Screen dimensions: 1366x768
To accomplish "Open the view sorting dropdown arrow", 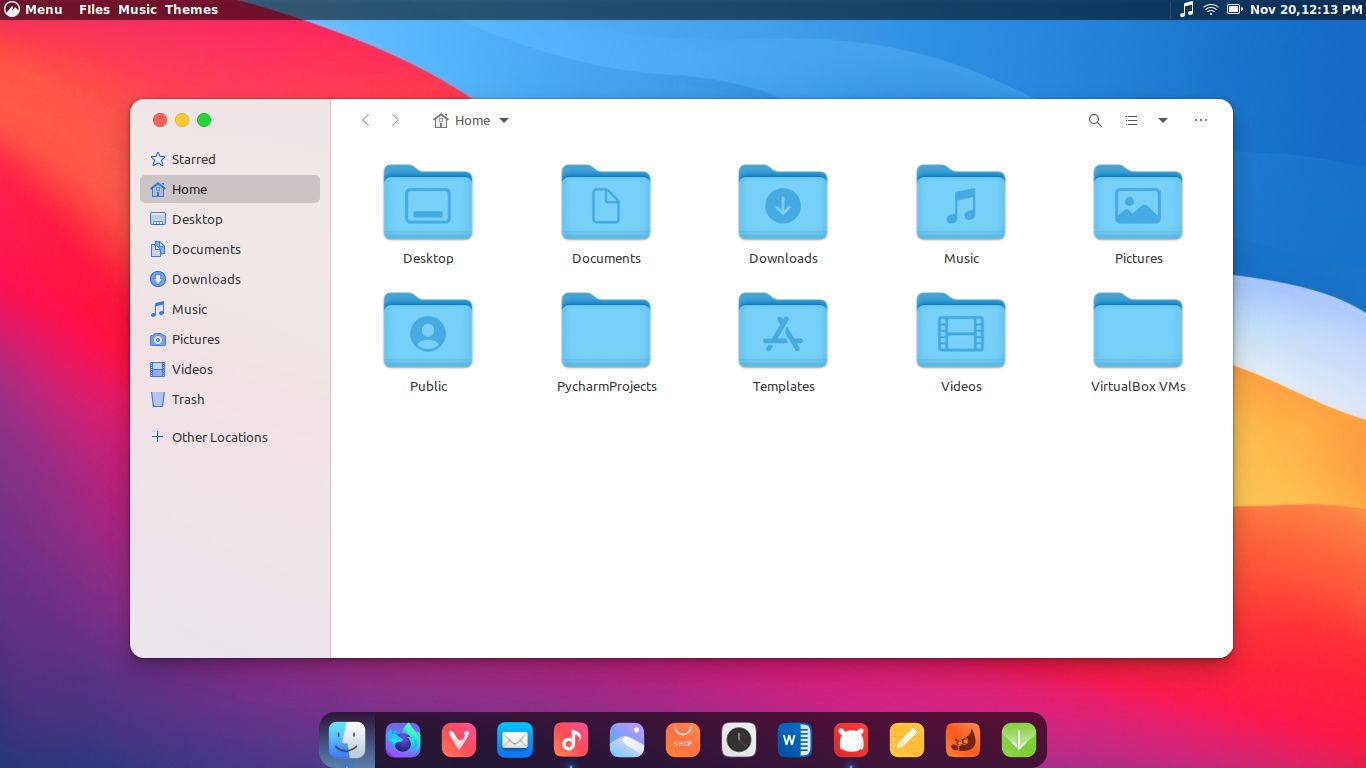I will pos(1162,120).
